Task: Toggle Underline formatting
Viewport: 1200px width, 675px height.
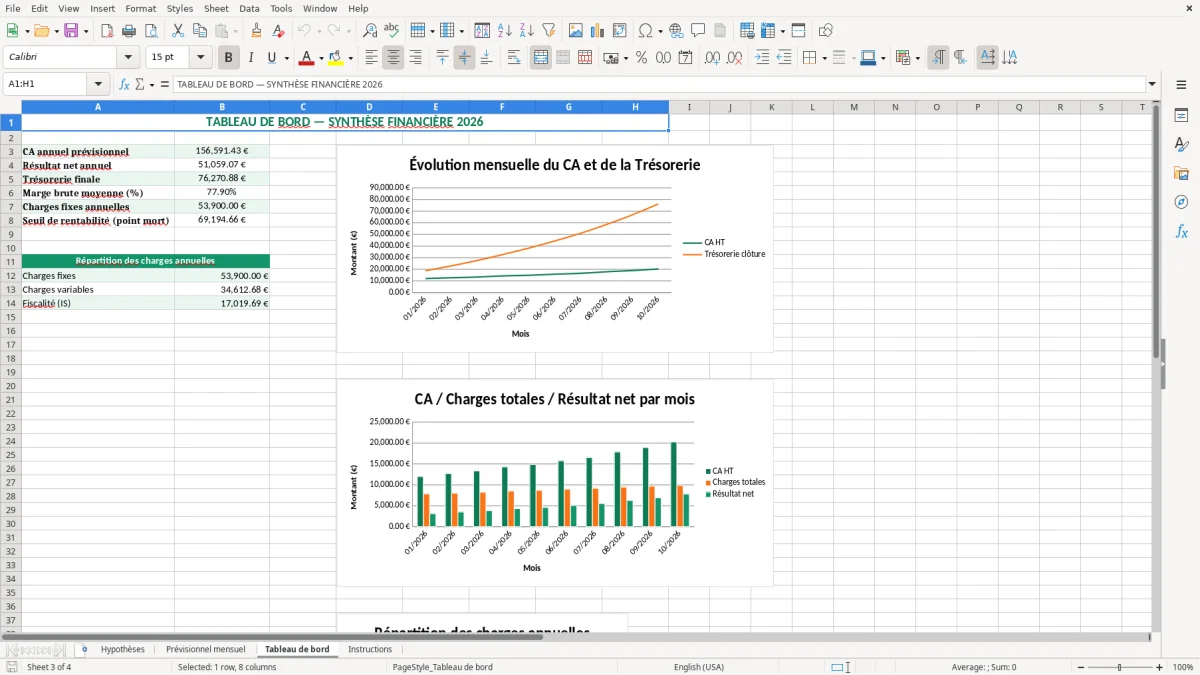Action: 272,58
